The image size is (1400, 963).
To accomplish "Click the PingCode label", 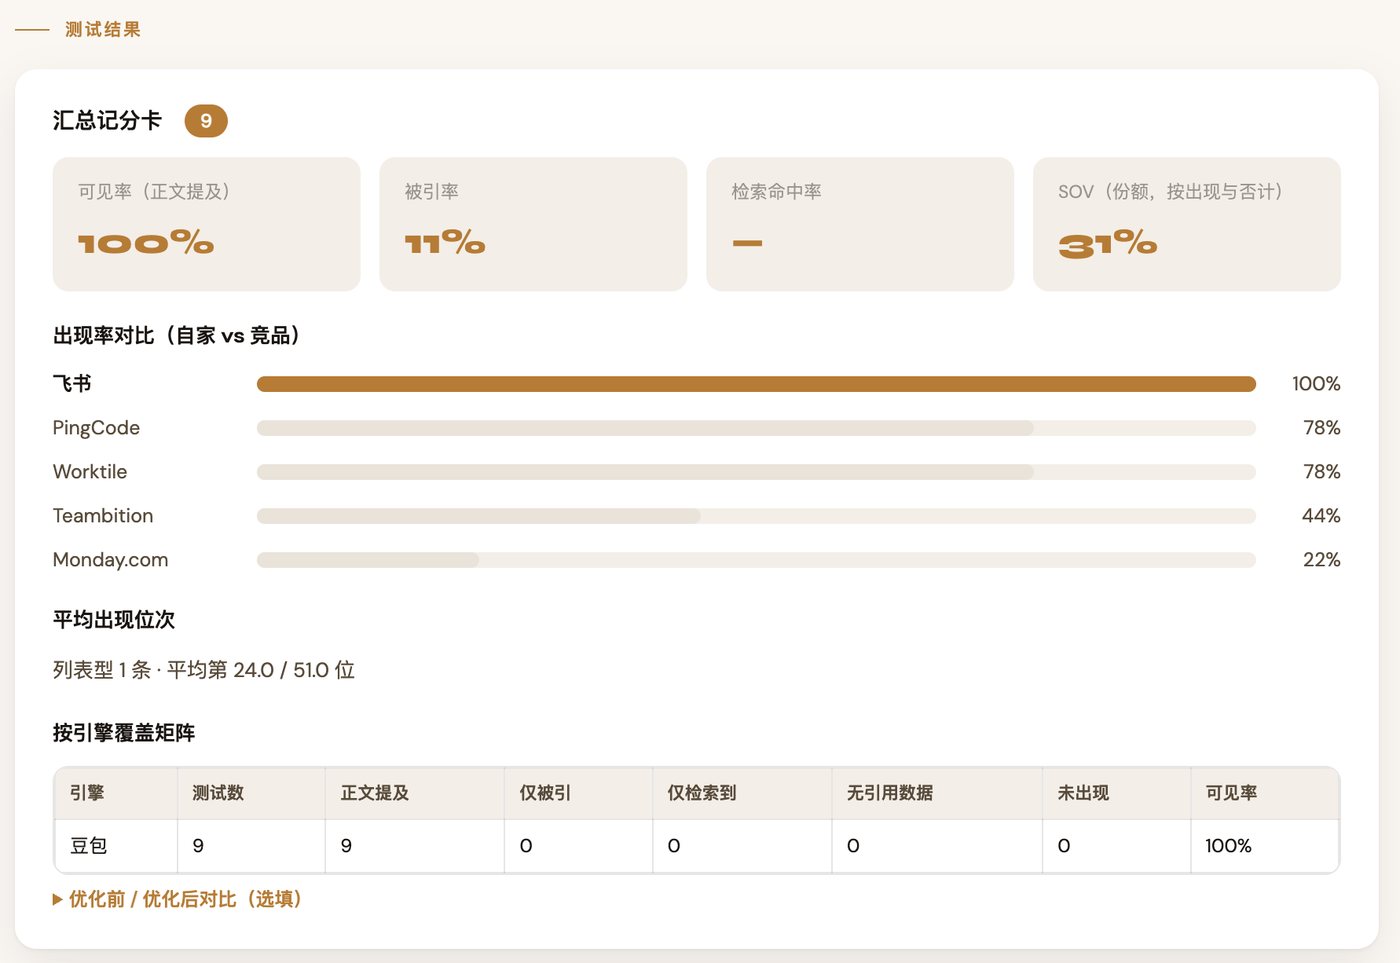I will [x=96, y=428].
